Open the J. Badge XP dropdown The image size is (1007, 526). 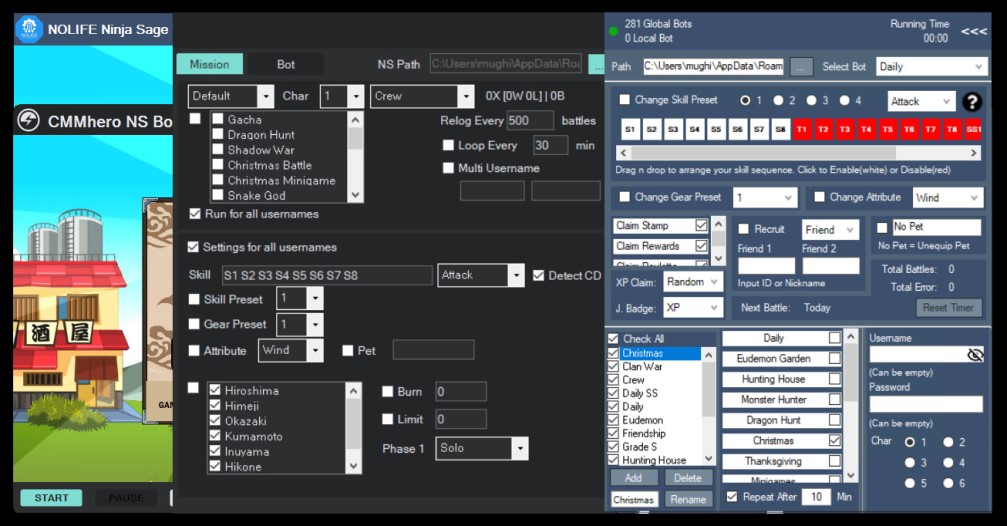pos(693,308)
